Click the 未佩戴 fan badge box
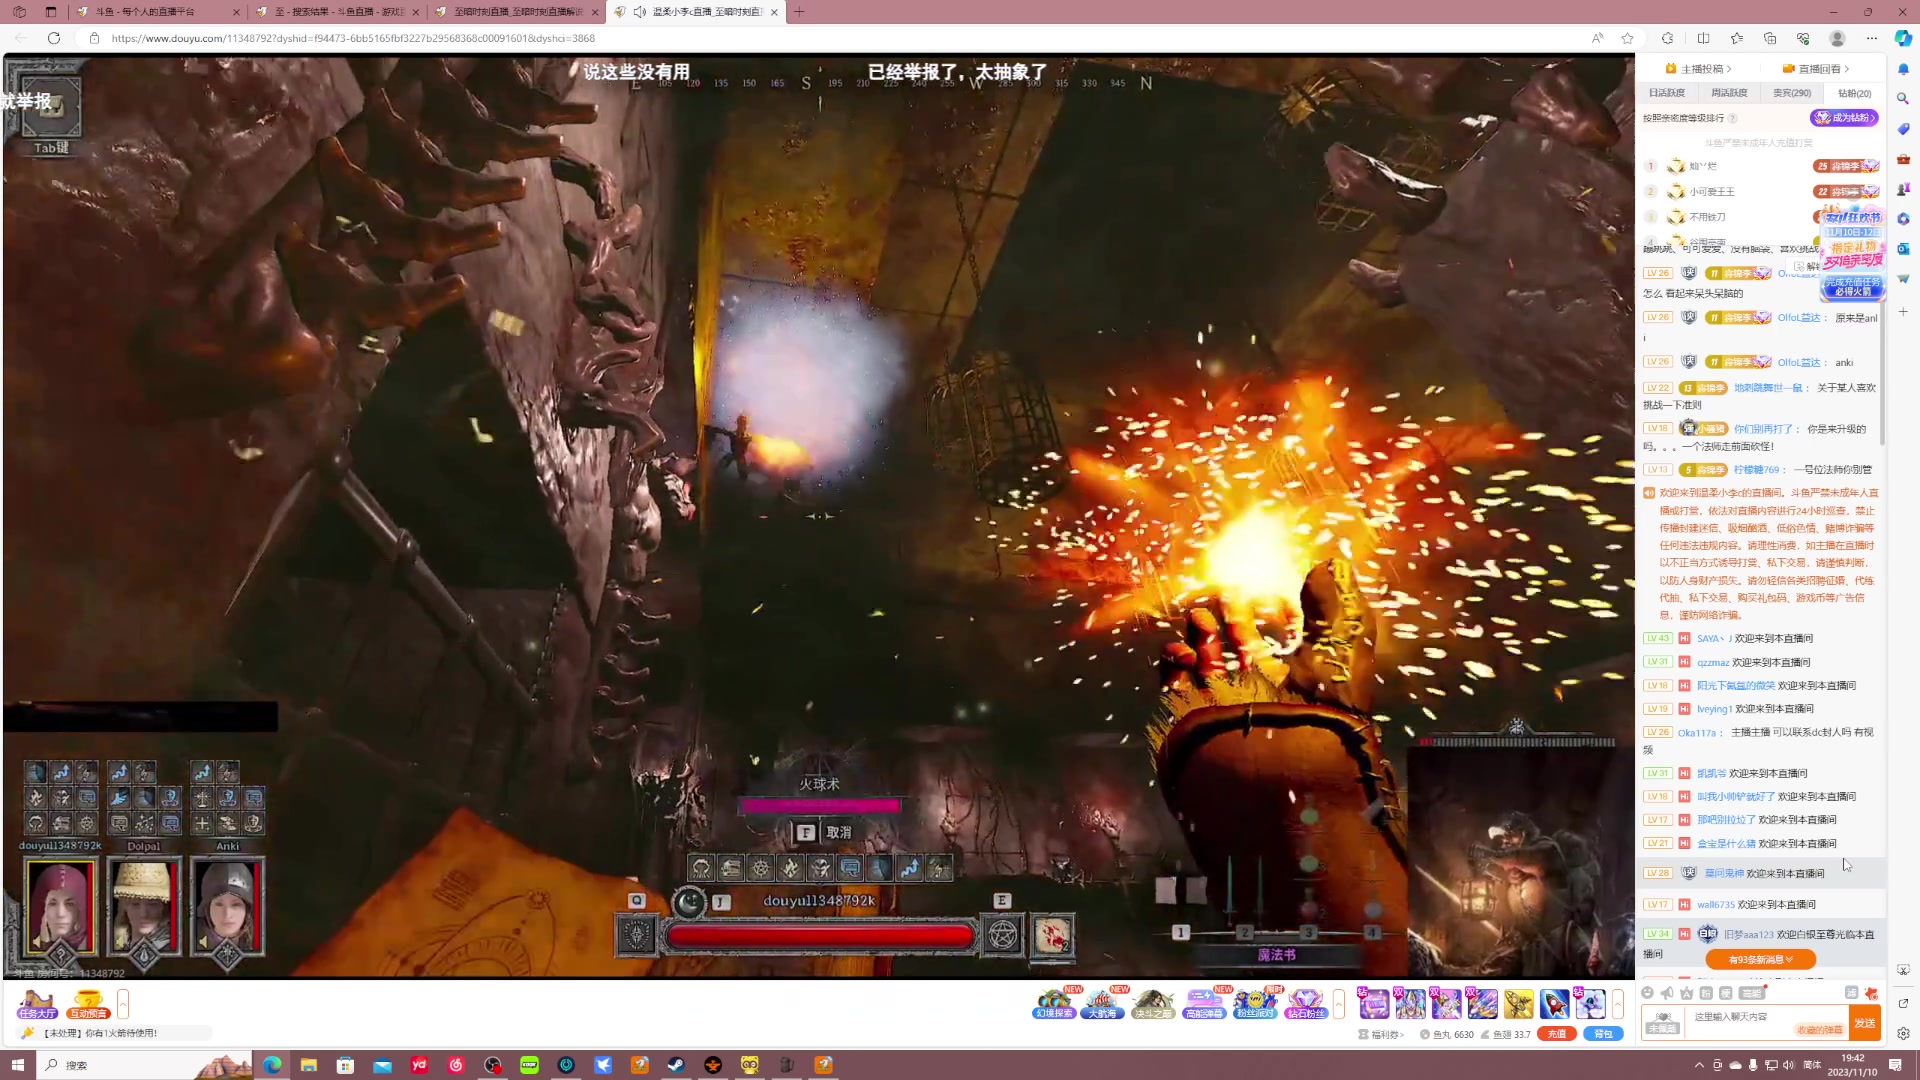Image resolution: width=1920 pixels, height=1080 pixels. 1662,1023
